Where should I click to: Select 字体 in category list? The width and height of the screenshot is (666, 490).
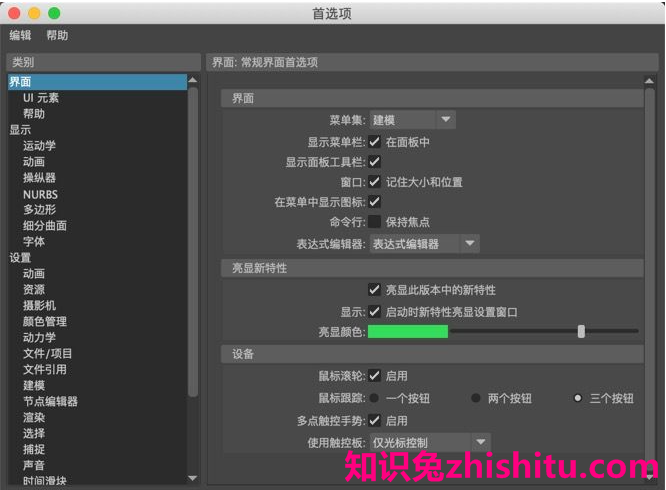point(34,242)
